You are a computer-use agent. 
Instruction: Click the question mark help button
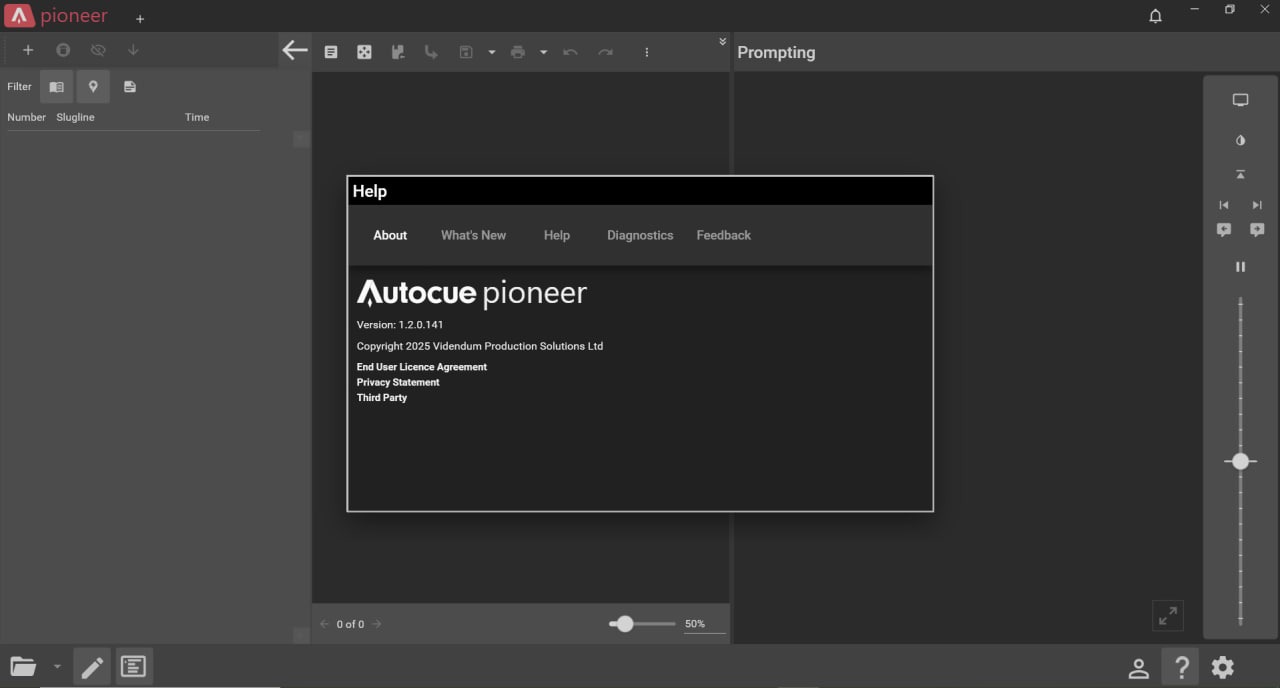click(x=1182, y=667)
